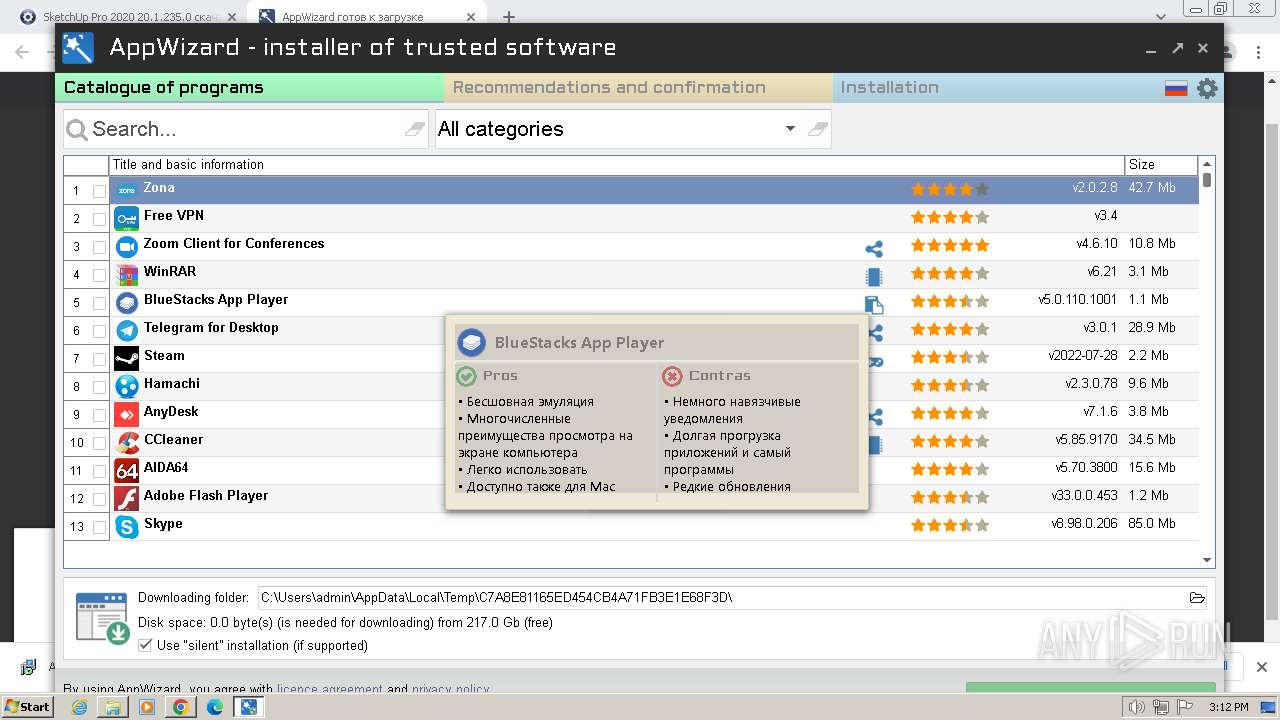Click Title and basic information column header
The height and width of the screenshot is (720, 1280).
point(617,165)
